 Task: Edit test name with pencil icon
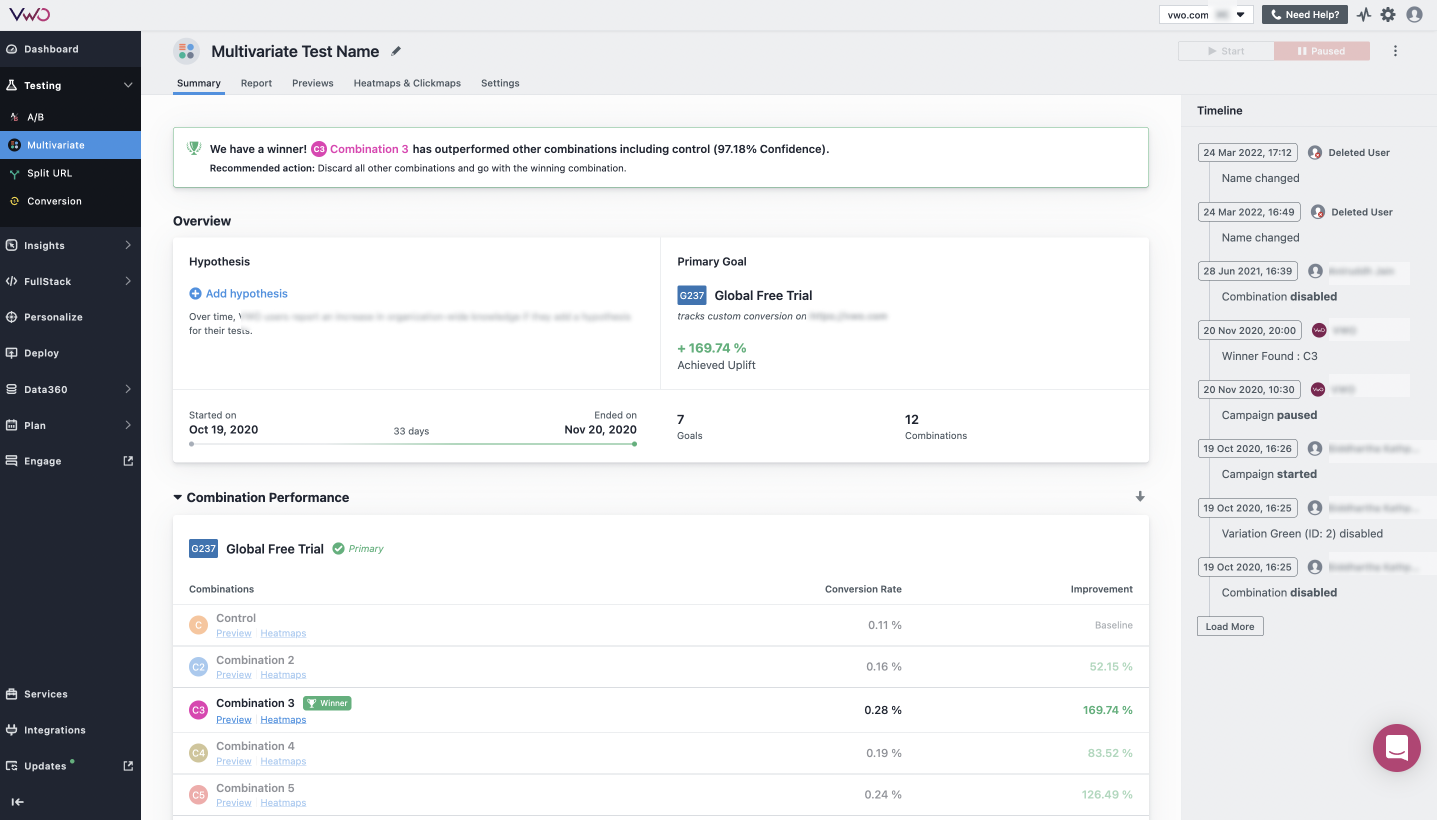(x=396, y=51)
